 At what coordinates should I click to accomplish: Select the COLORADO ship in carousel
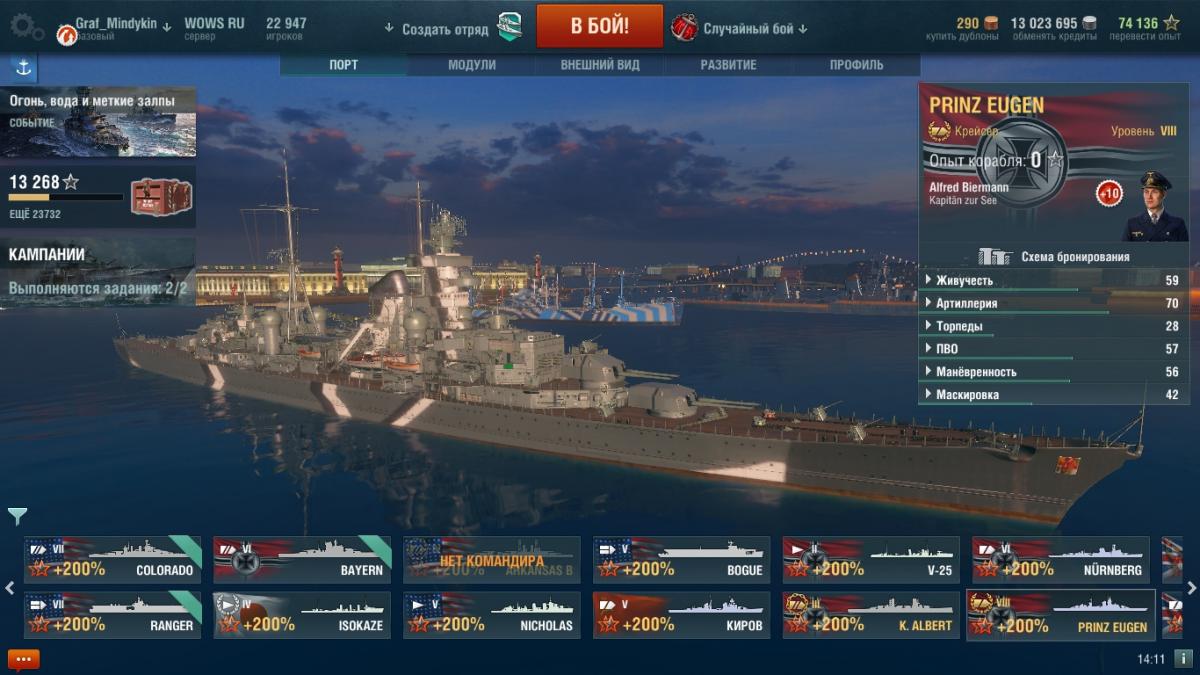[112, 560]
